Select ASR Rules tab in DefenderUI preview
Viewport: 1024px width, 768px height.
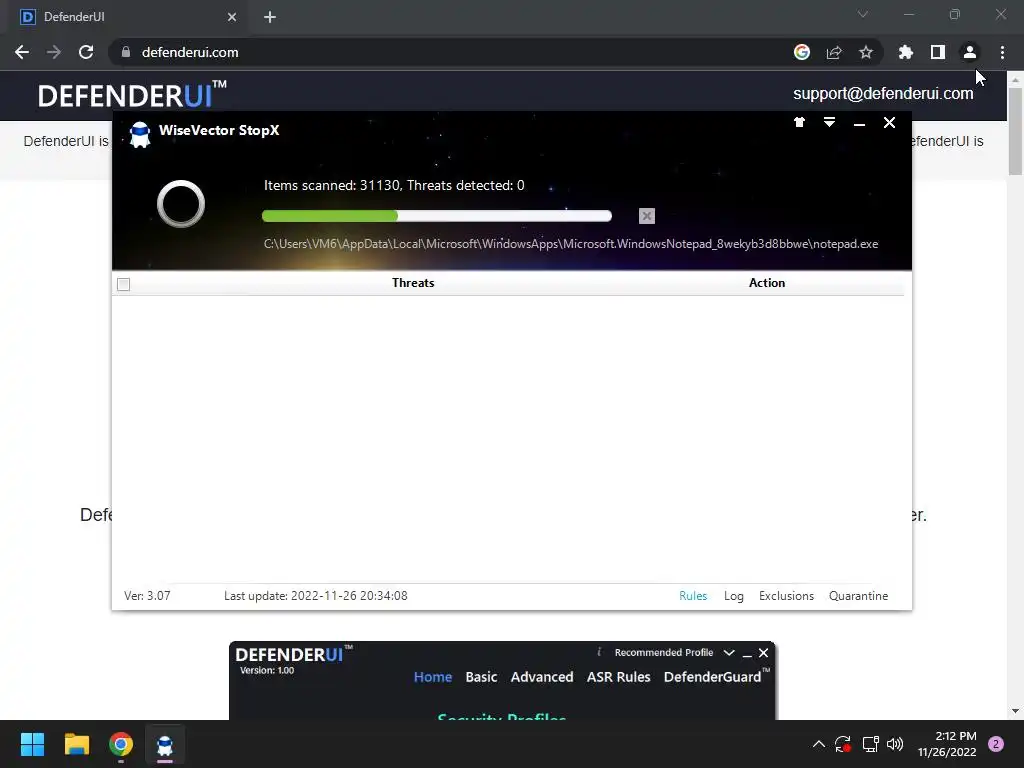coord(618,677)
